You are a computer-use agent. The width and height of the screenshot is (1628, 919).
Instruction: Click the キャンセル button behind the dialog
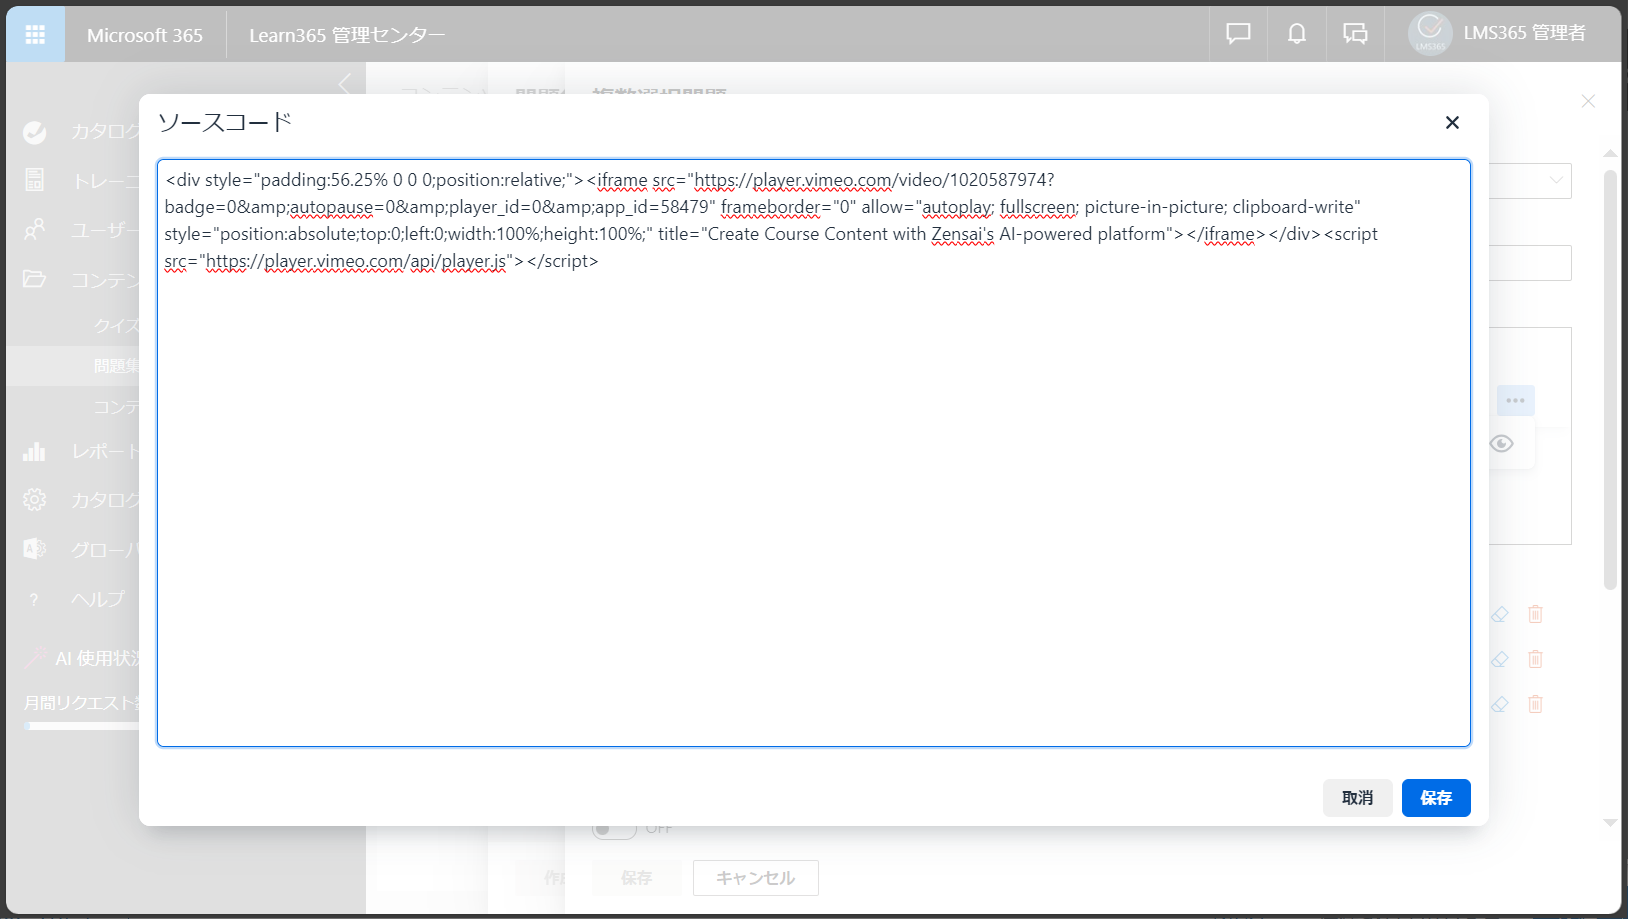(756, 878)
